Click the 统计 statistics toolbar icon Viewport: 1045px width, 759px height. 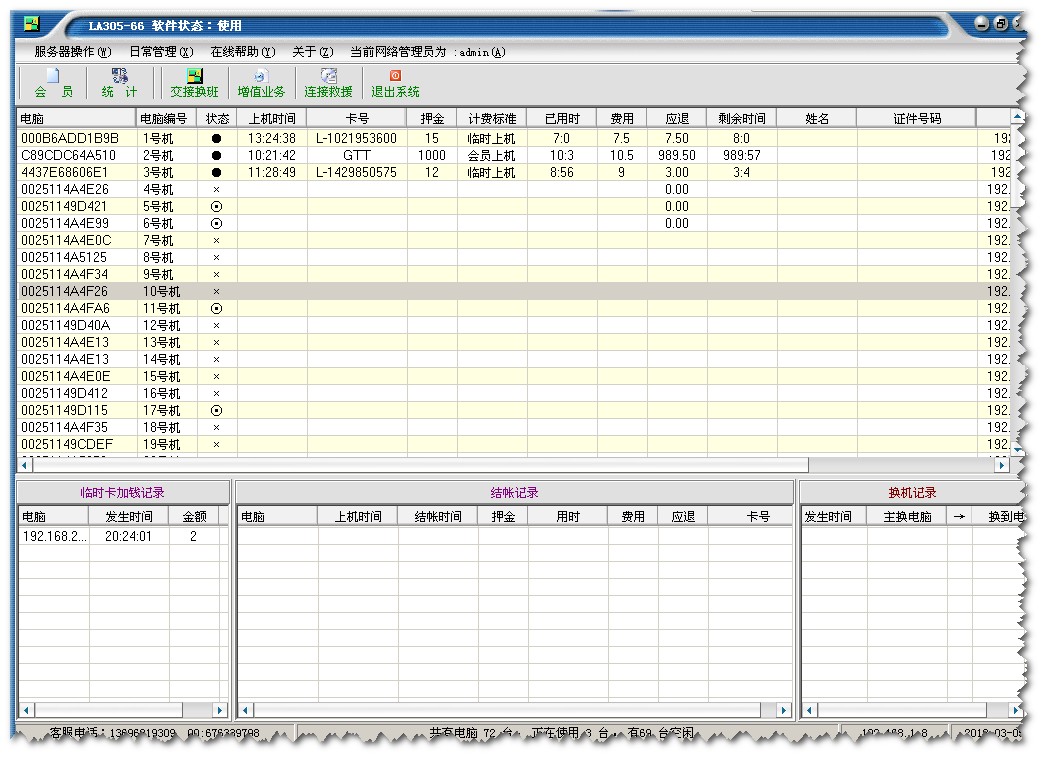click(x=119, y=83)
